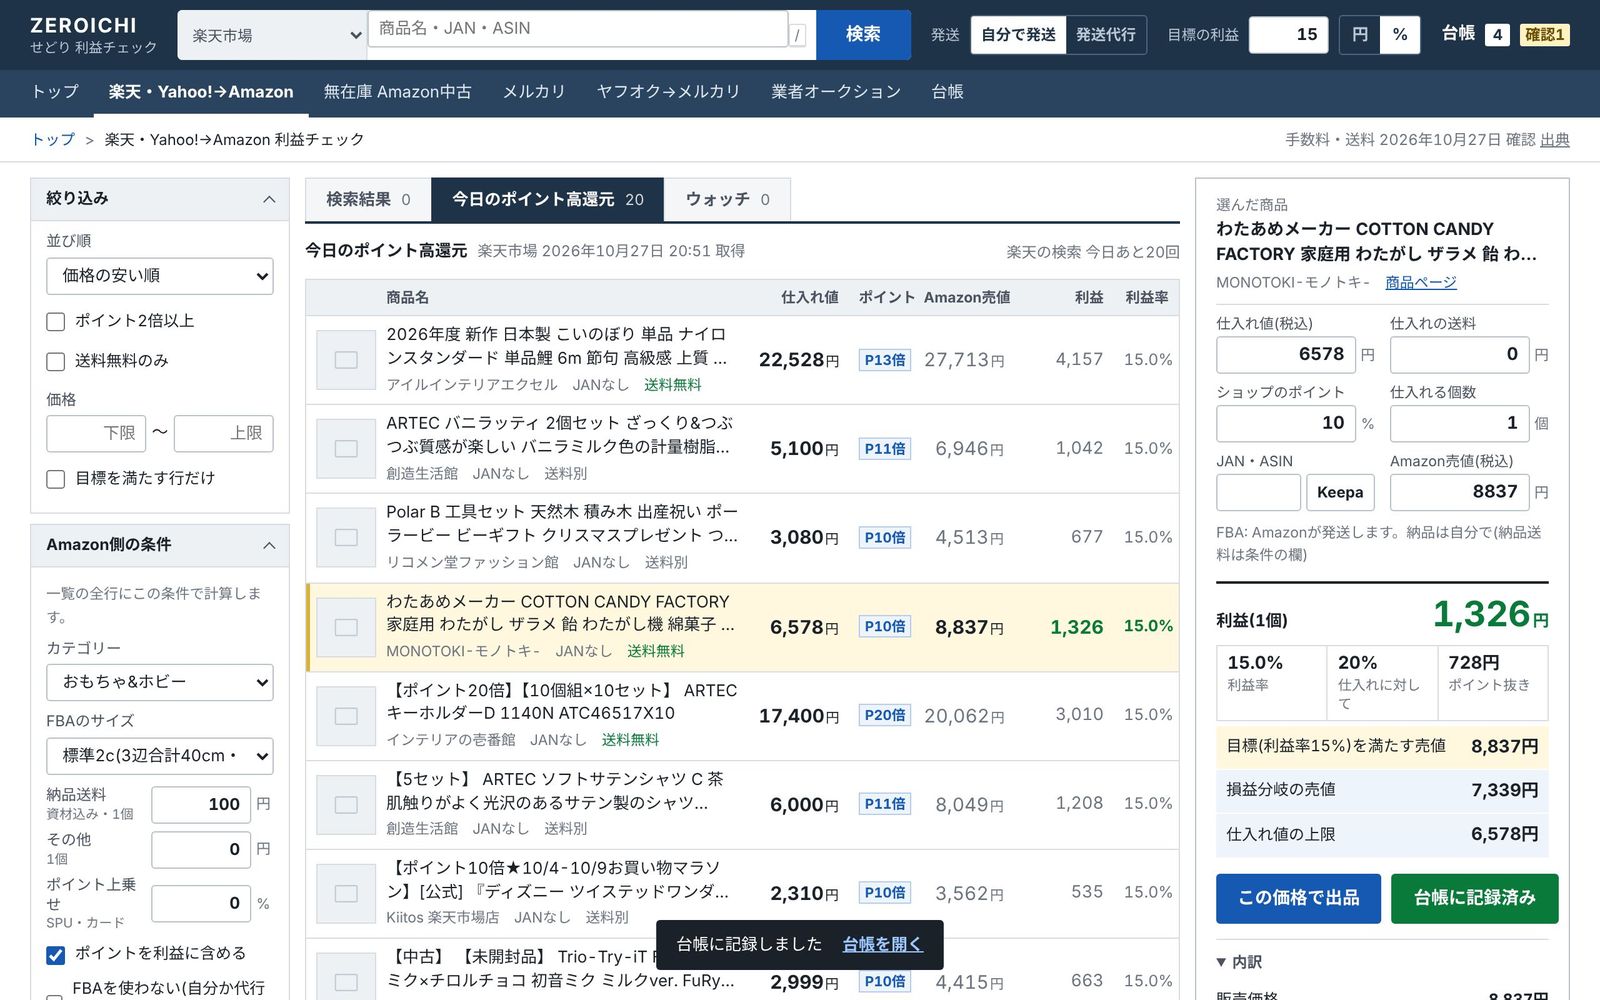The height and width of the screenshot is (1000, 1600).
Task: Switch to 検索結果 tab
Action: 368,200
